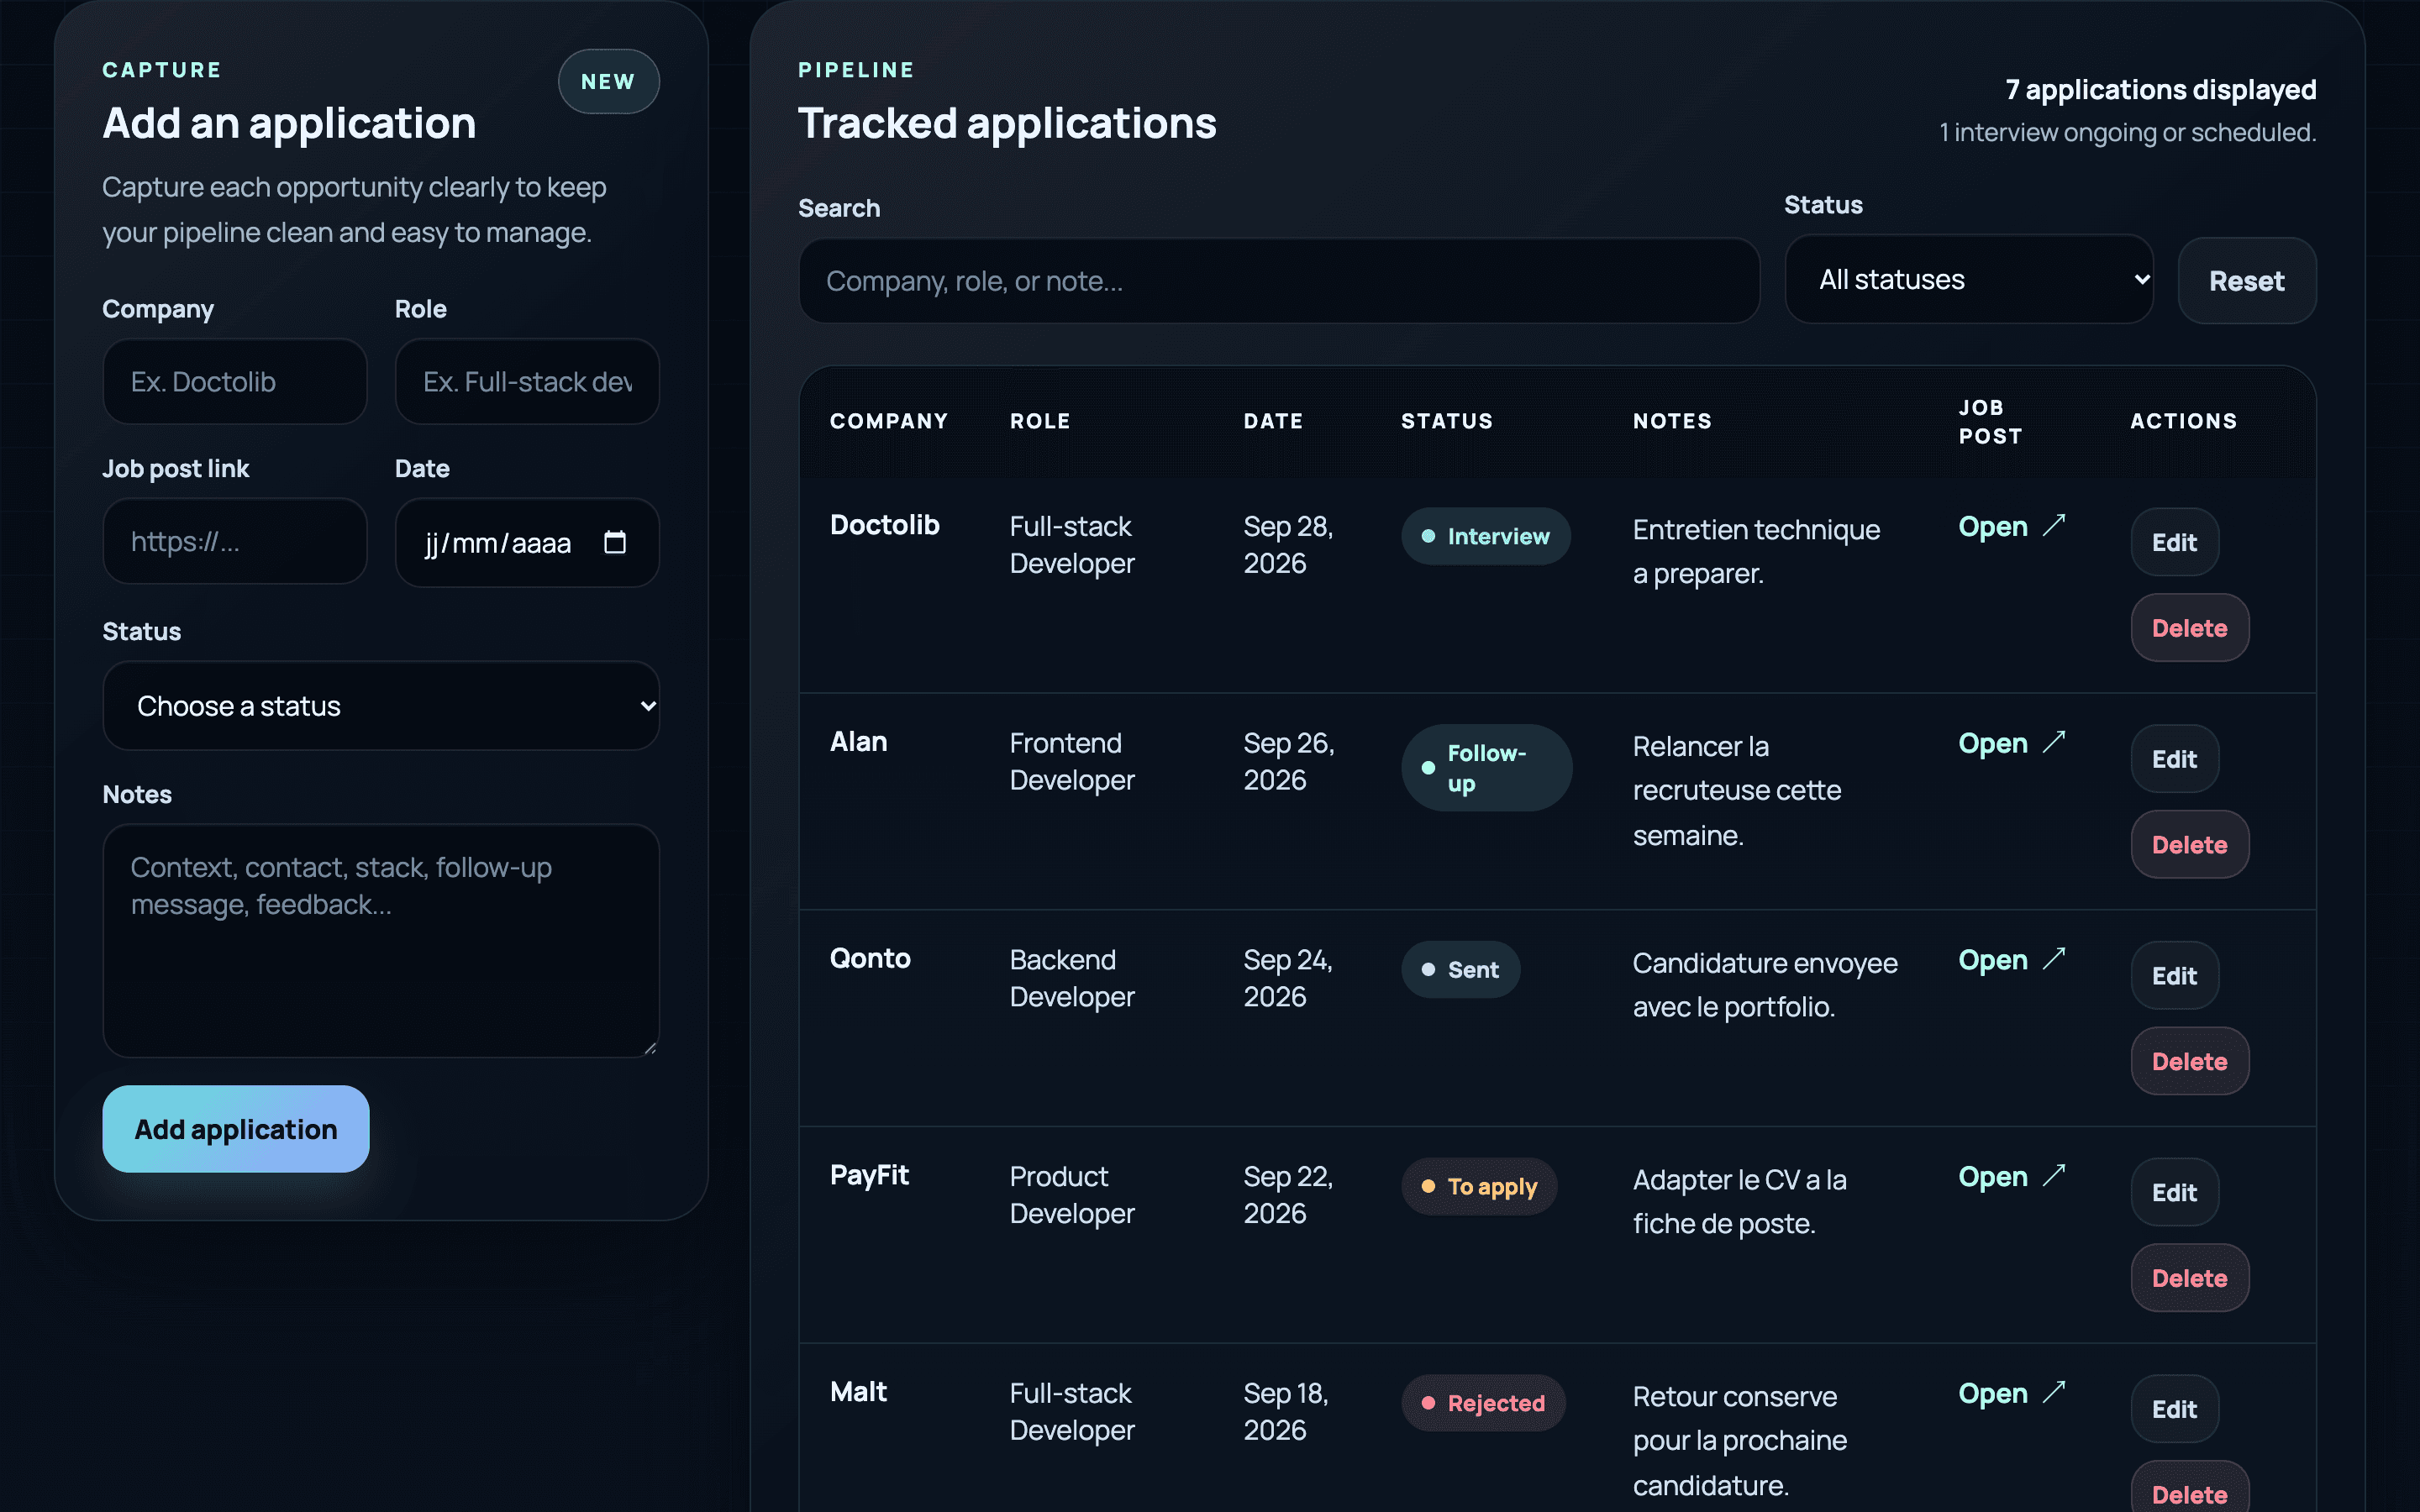Click the Rejected status badge
Image resolution: width=2420 pixels, height=1512 pixels.
click(1483, 1403)
